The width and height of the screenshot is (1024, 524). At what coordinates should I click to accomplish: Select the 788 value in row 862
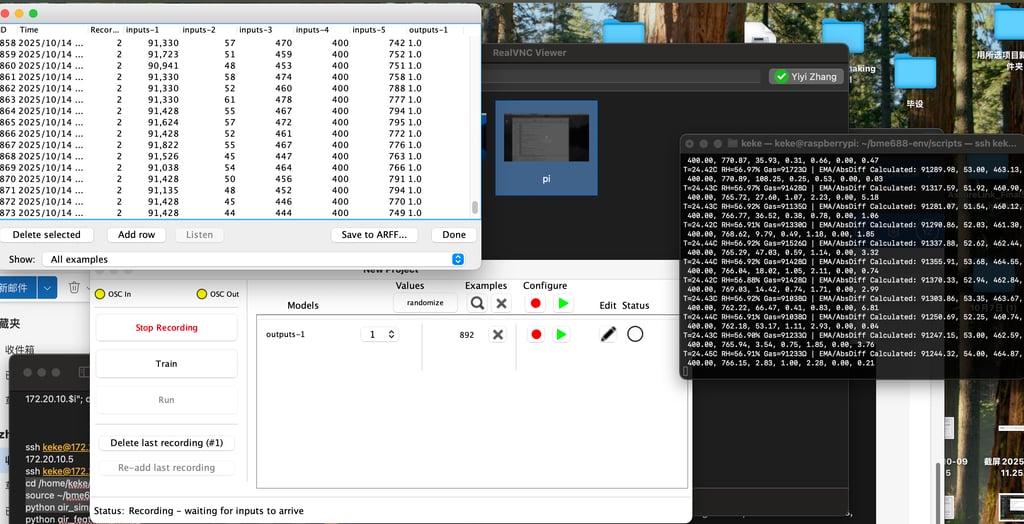coord(396,88)
